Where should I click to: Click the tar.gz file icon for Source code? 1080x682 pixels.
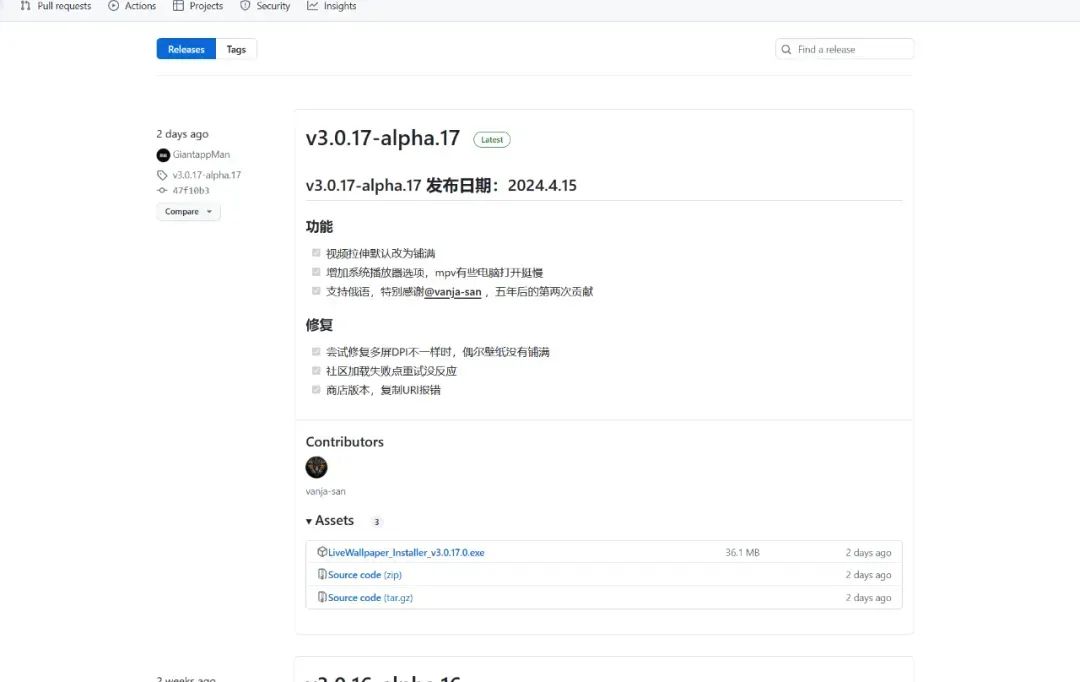point(322,597)
